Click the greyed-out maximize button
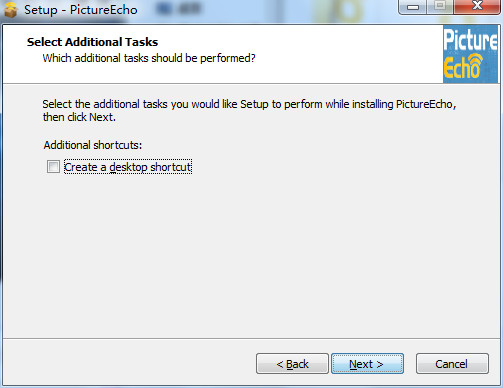This screenshot has width=503, height=388. click(x=440, y=7)
